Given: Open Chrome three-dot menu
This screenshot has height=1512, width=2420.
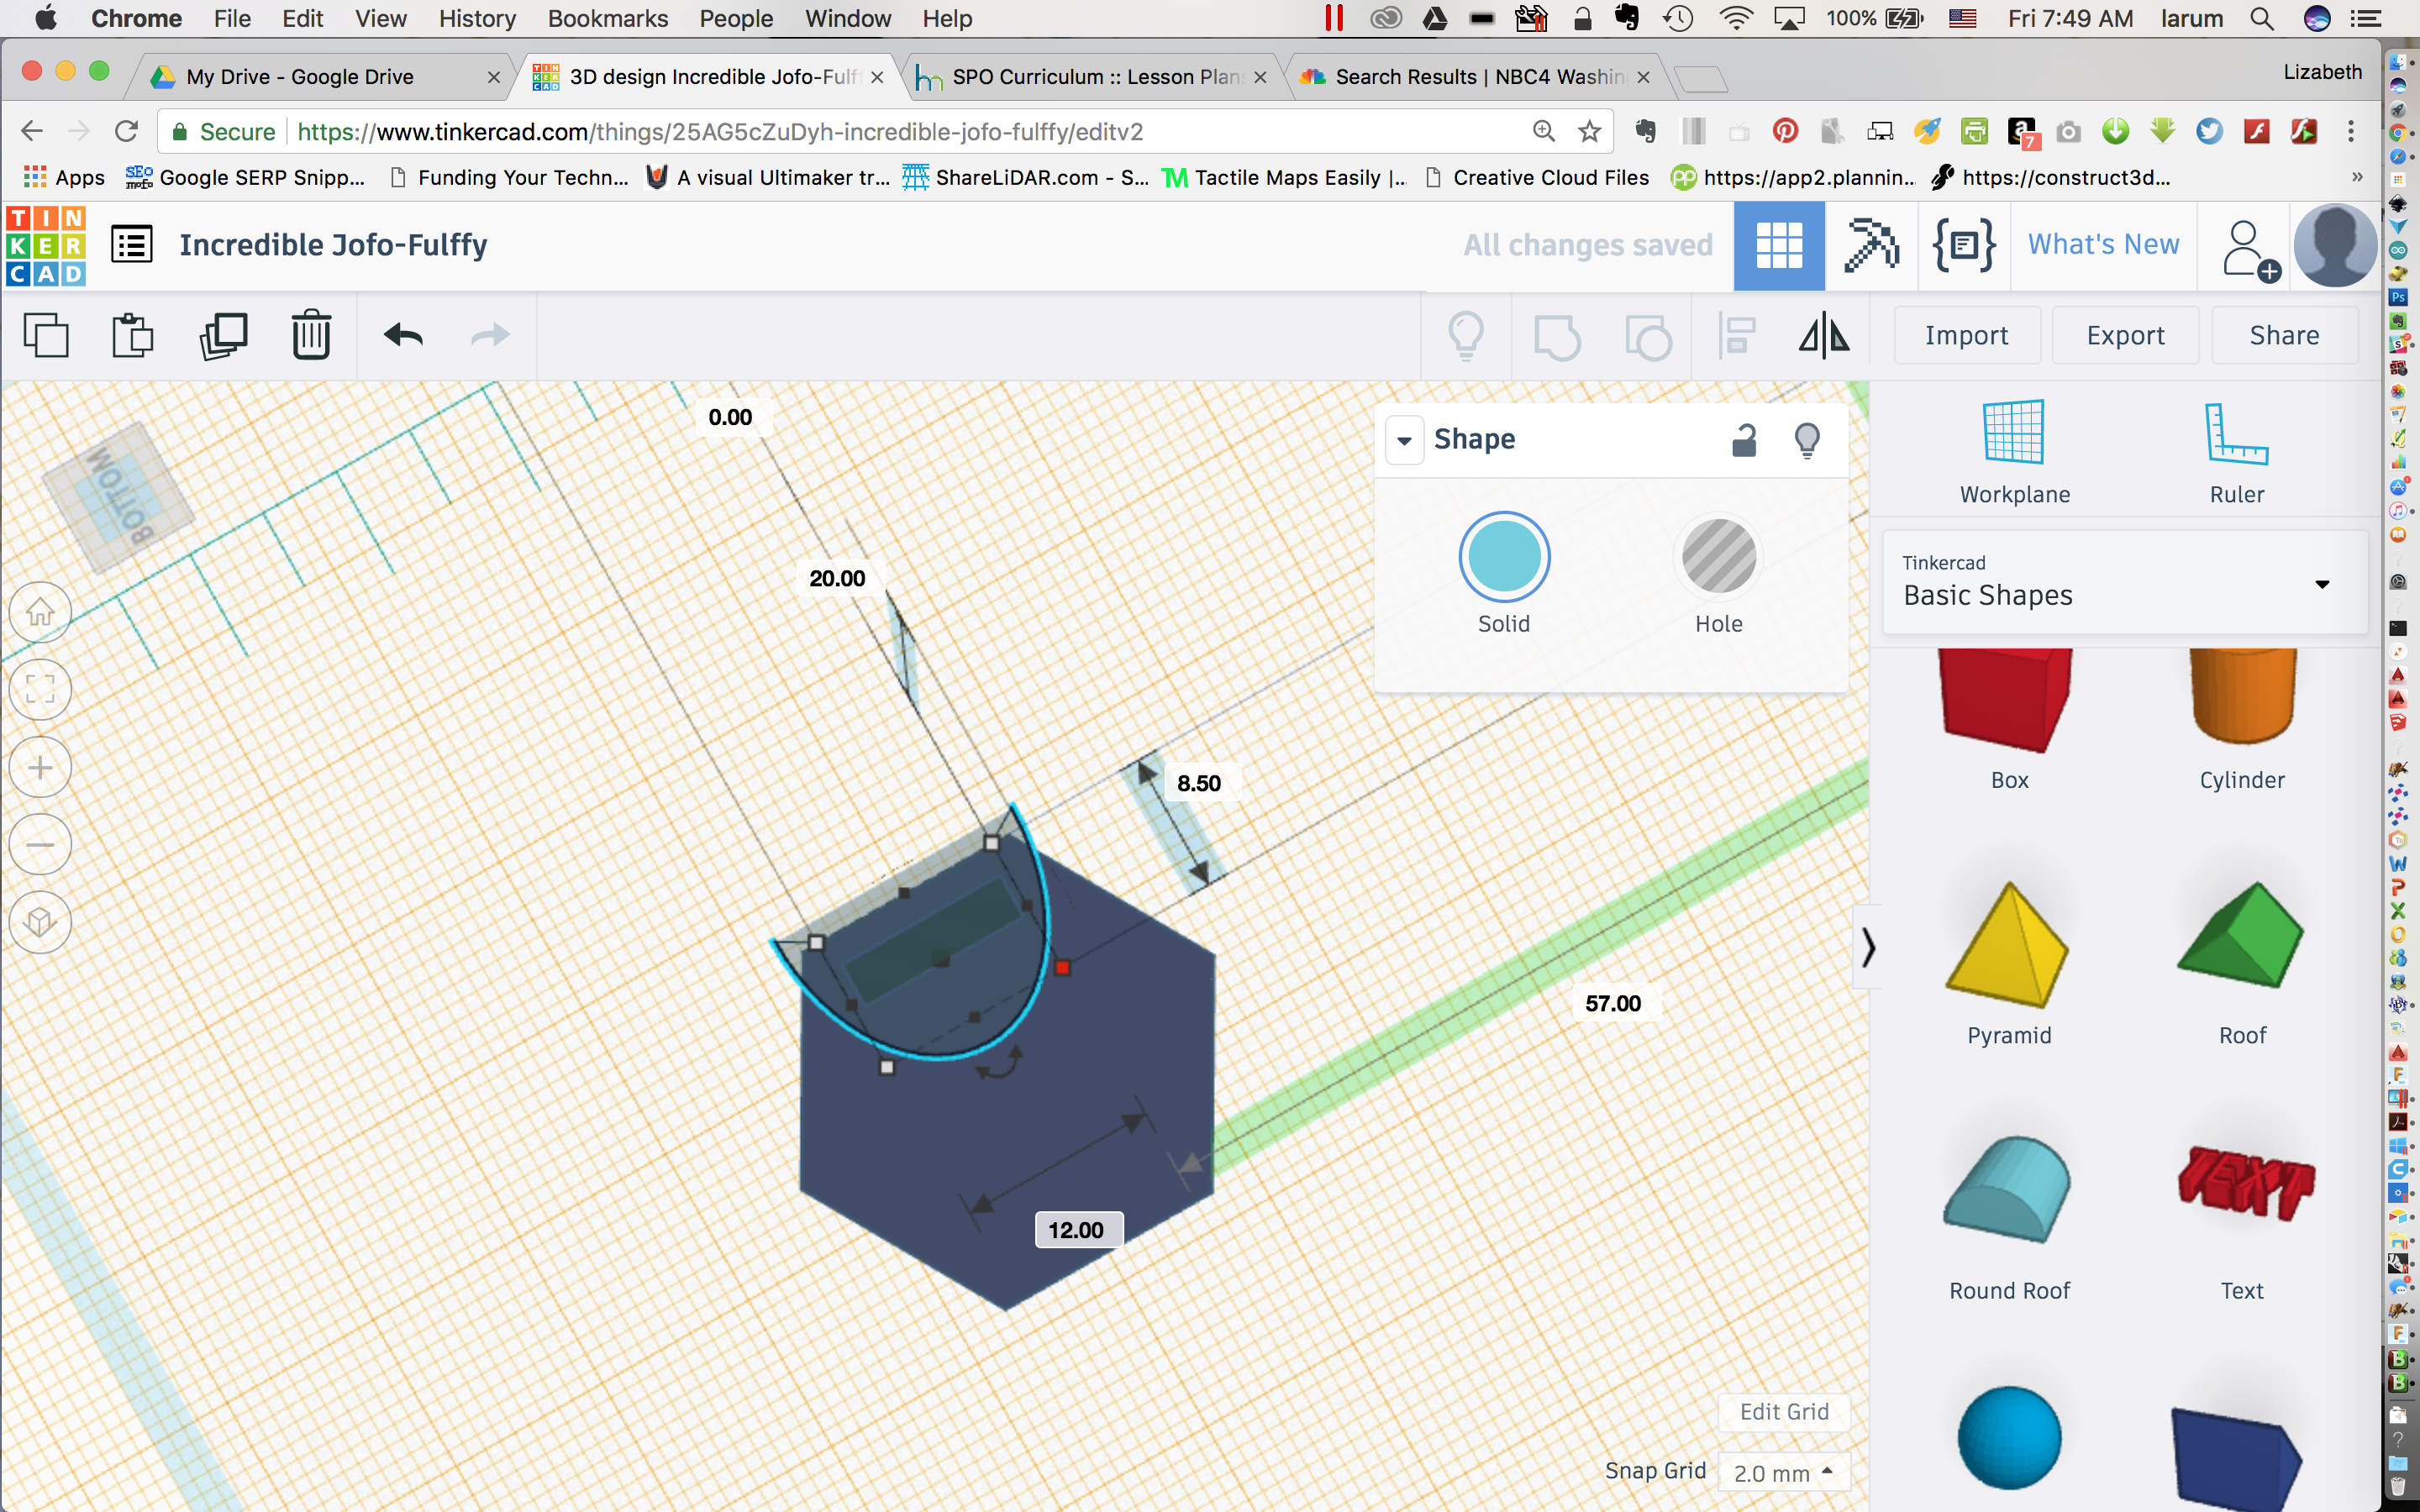Looking at the screenshot, I should [2351, 131].
